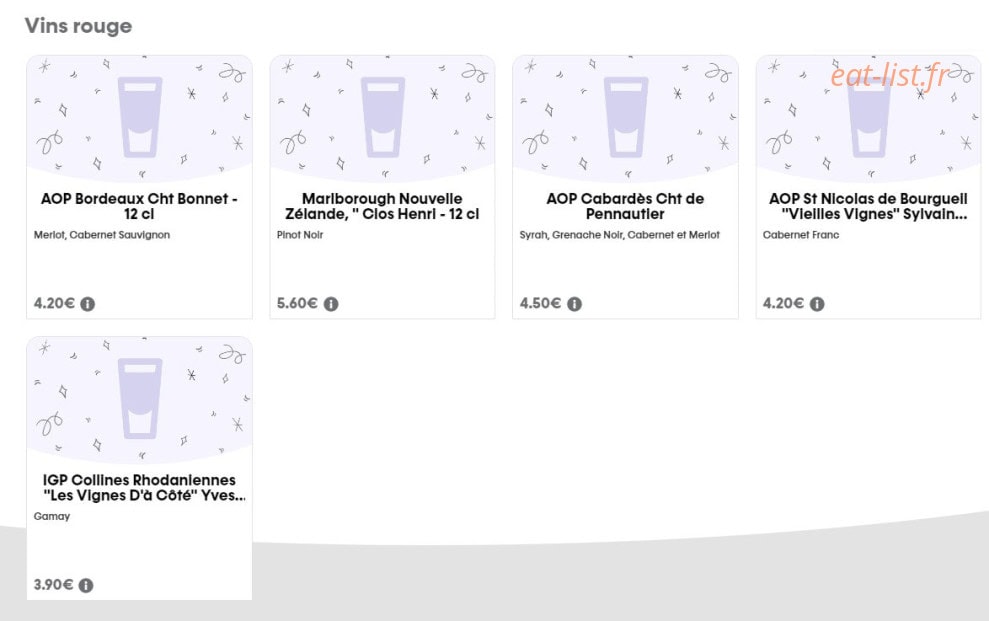
Task: Open AOP Cabardès Cht de Pennautier title
Action: (x=625, y=206)
